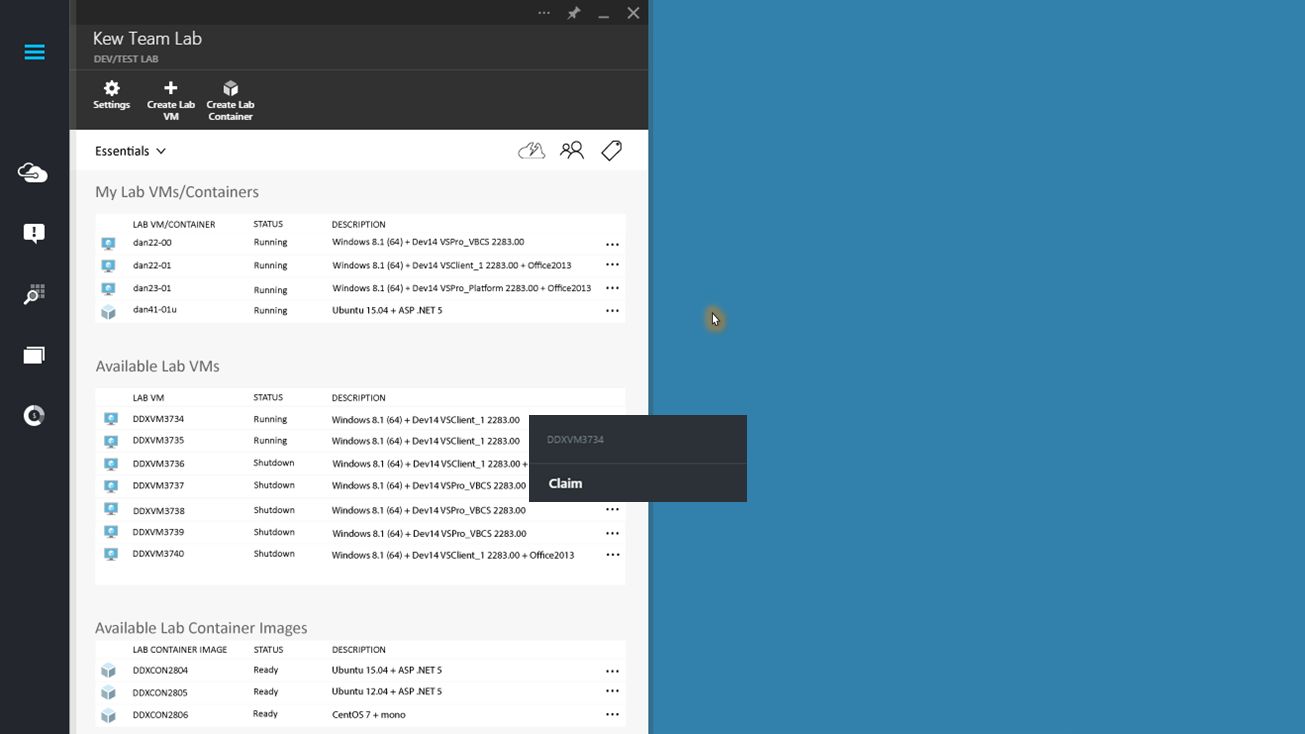Open the hamburger menu in sidebar

(x=34, y=52)
